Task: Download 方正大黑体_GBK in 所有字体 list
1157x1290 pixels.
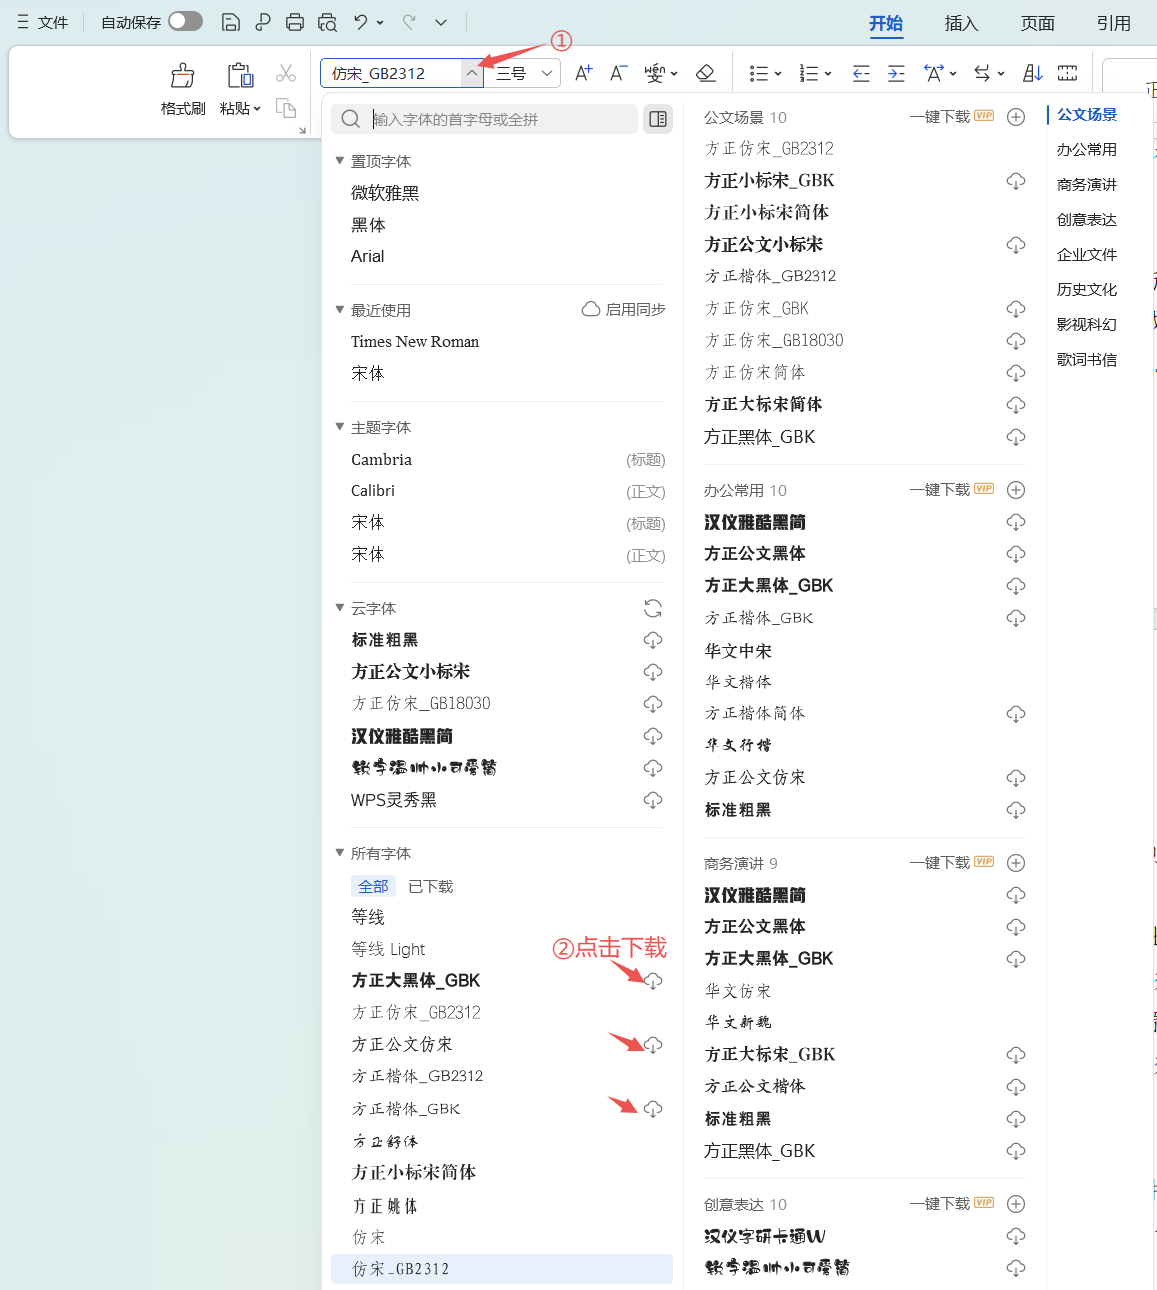Action: click(x=653, y=981)
